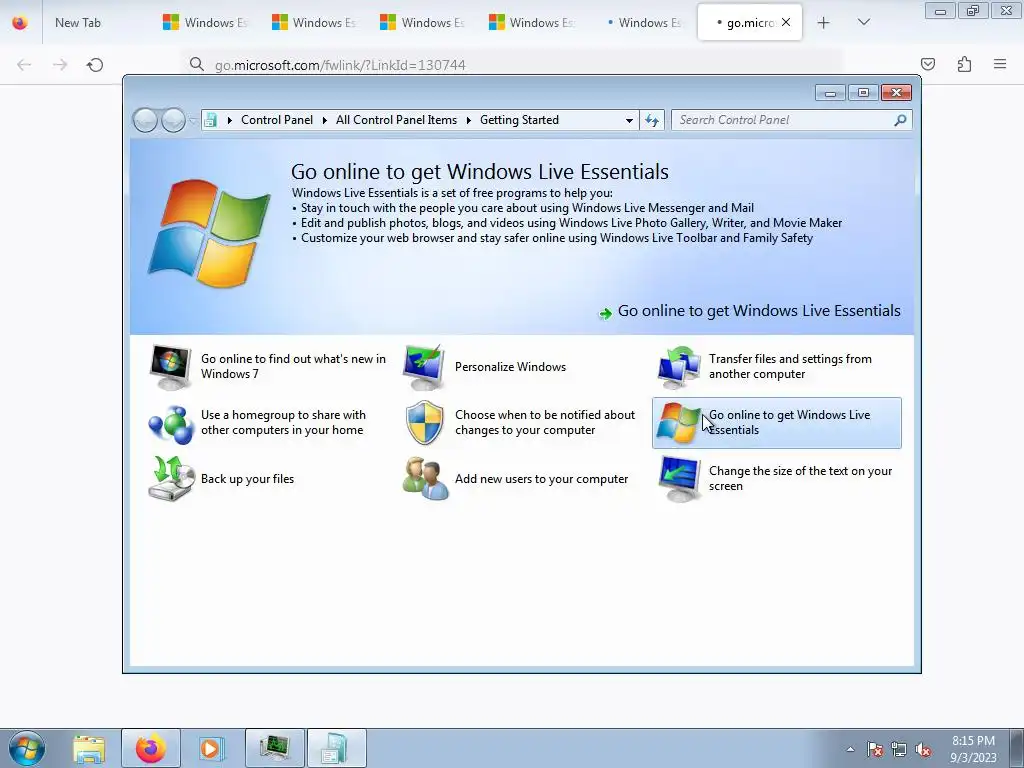
Task: Open Firefox extensions puzzle icon
Action: pos(964,64)
